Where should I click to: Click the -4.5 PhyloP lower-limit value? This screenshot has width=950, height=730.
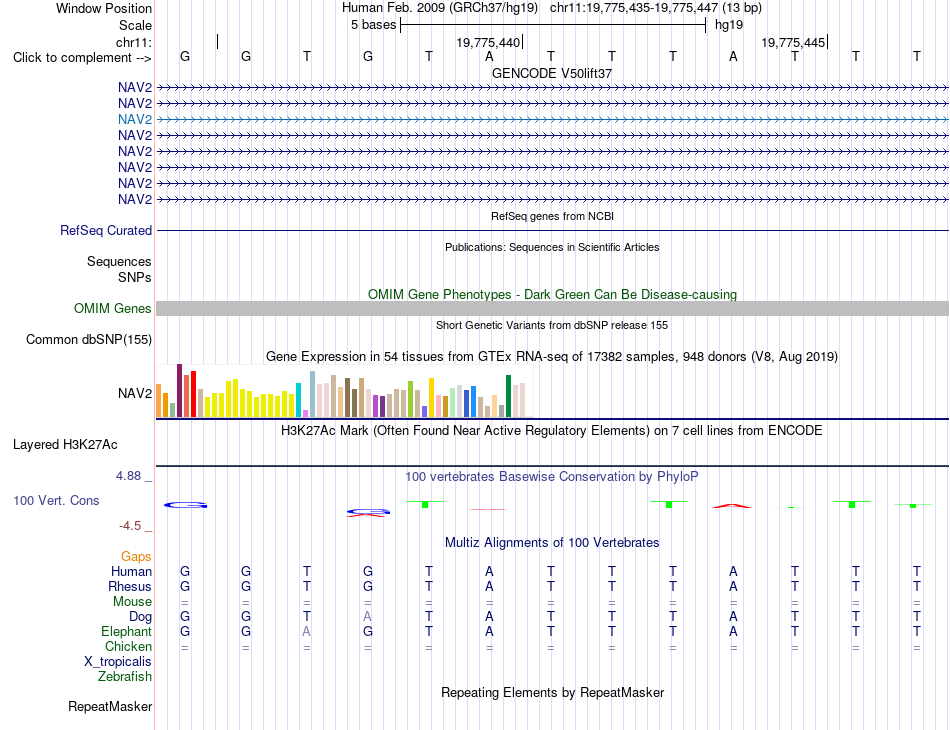pyautogui.click(x=130, y=526)
